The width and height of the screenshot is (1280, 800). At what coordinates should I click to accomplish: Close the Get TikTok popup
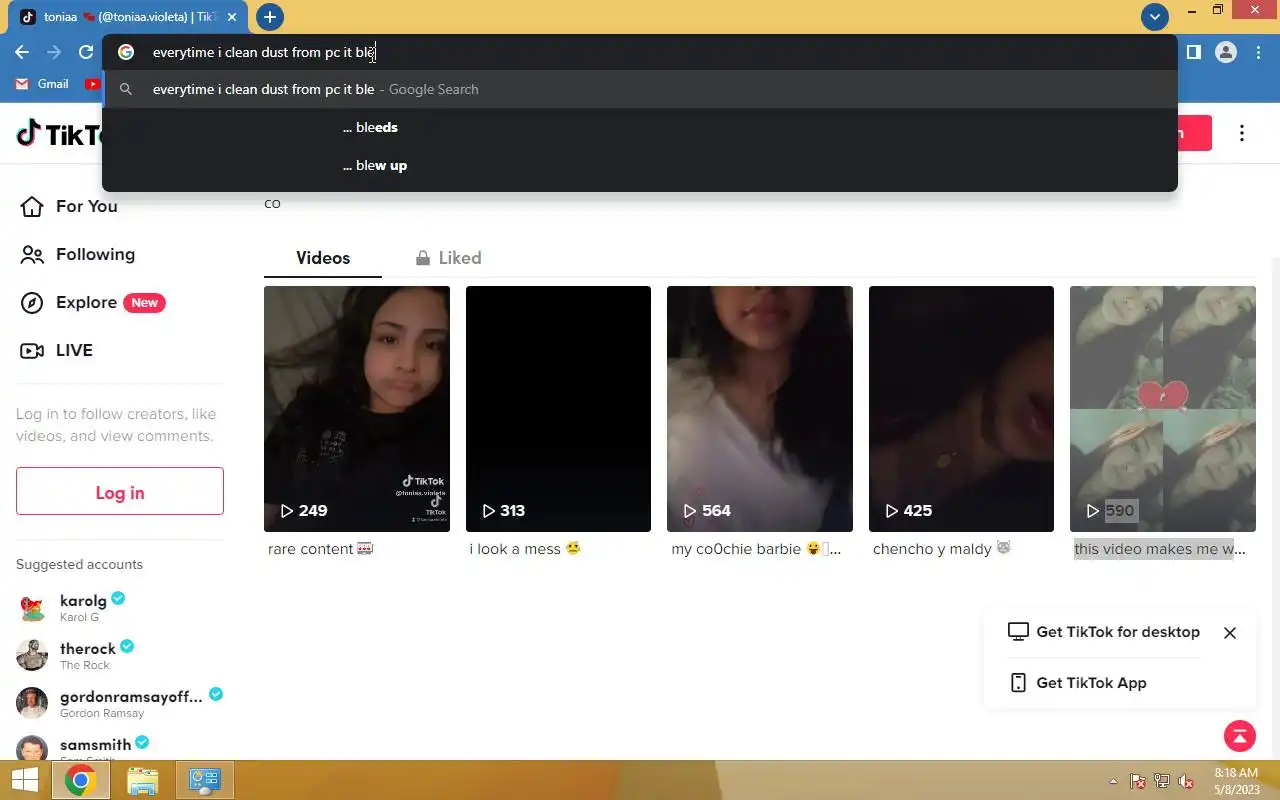pos(1230,633)
